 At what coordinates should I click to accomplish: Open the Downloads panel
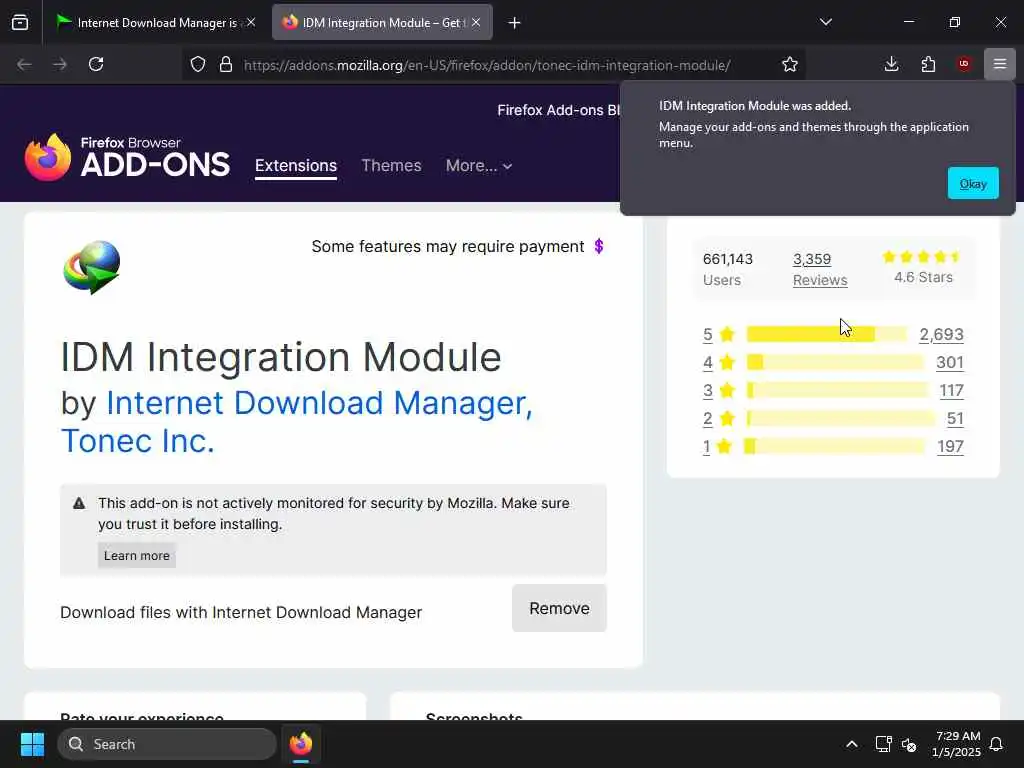click(x=891, y=64)
